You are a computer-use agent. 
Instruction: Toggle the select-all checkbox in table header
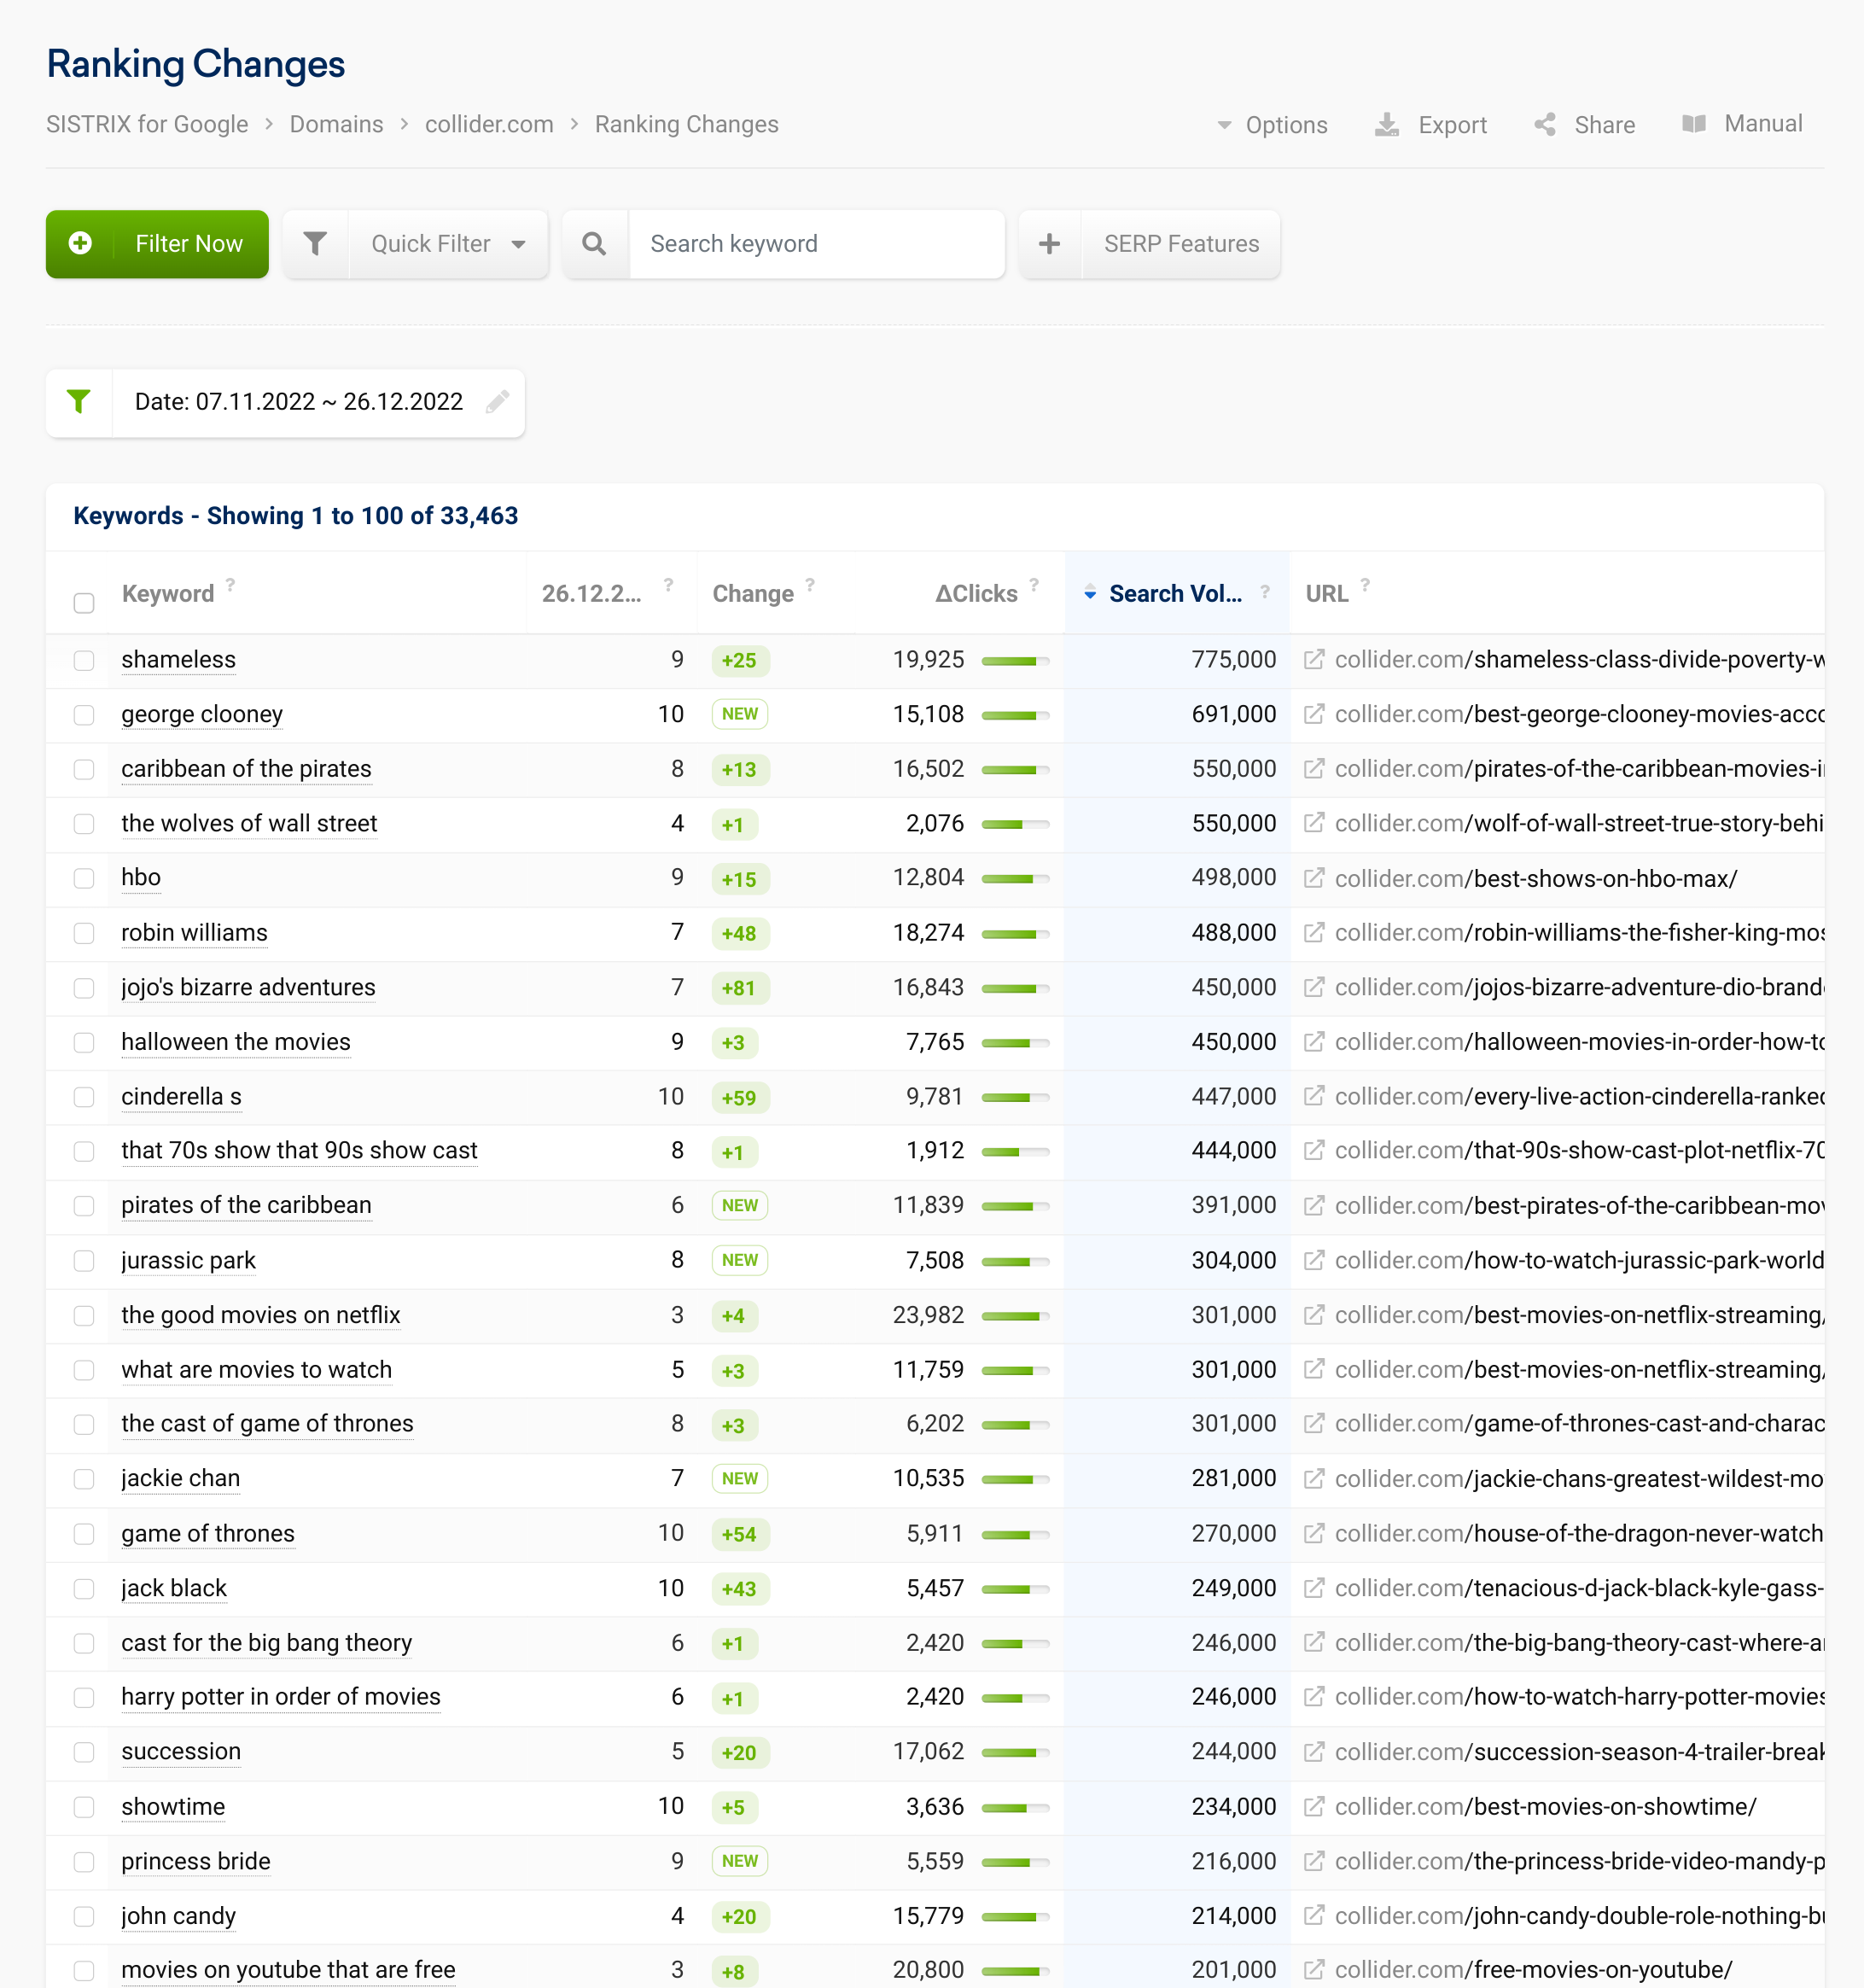84,603
